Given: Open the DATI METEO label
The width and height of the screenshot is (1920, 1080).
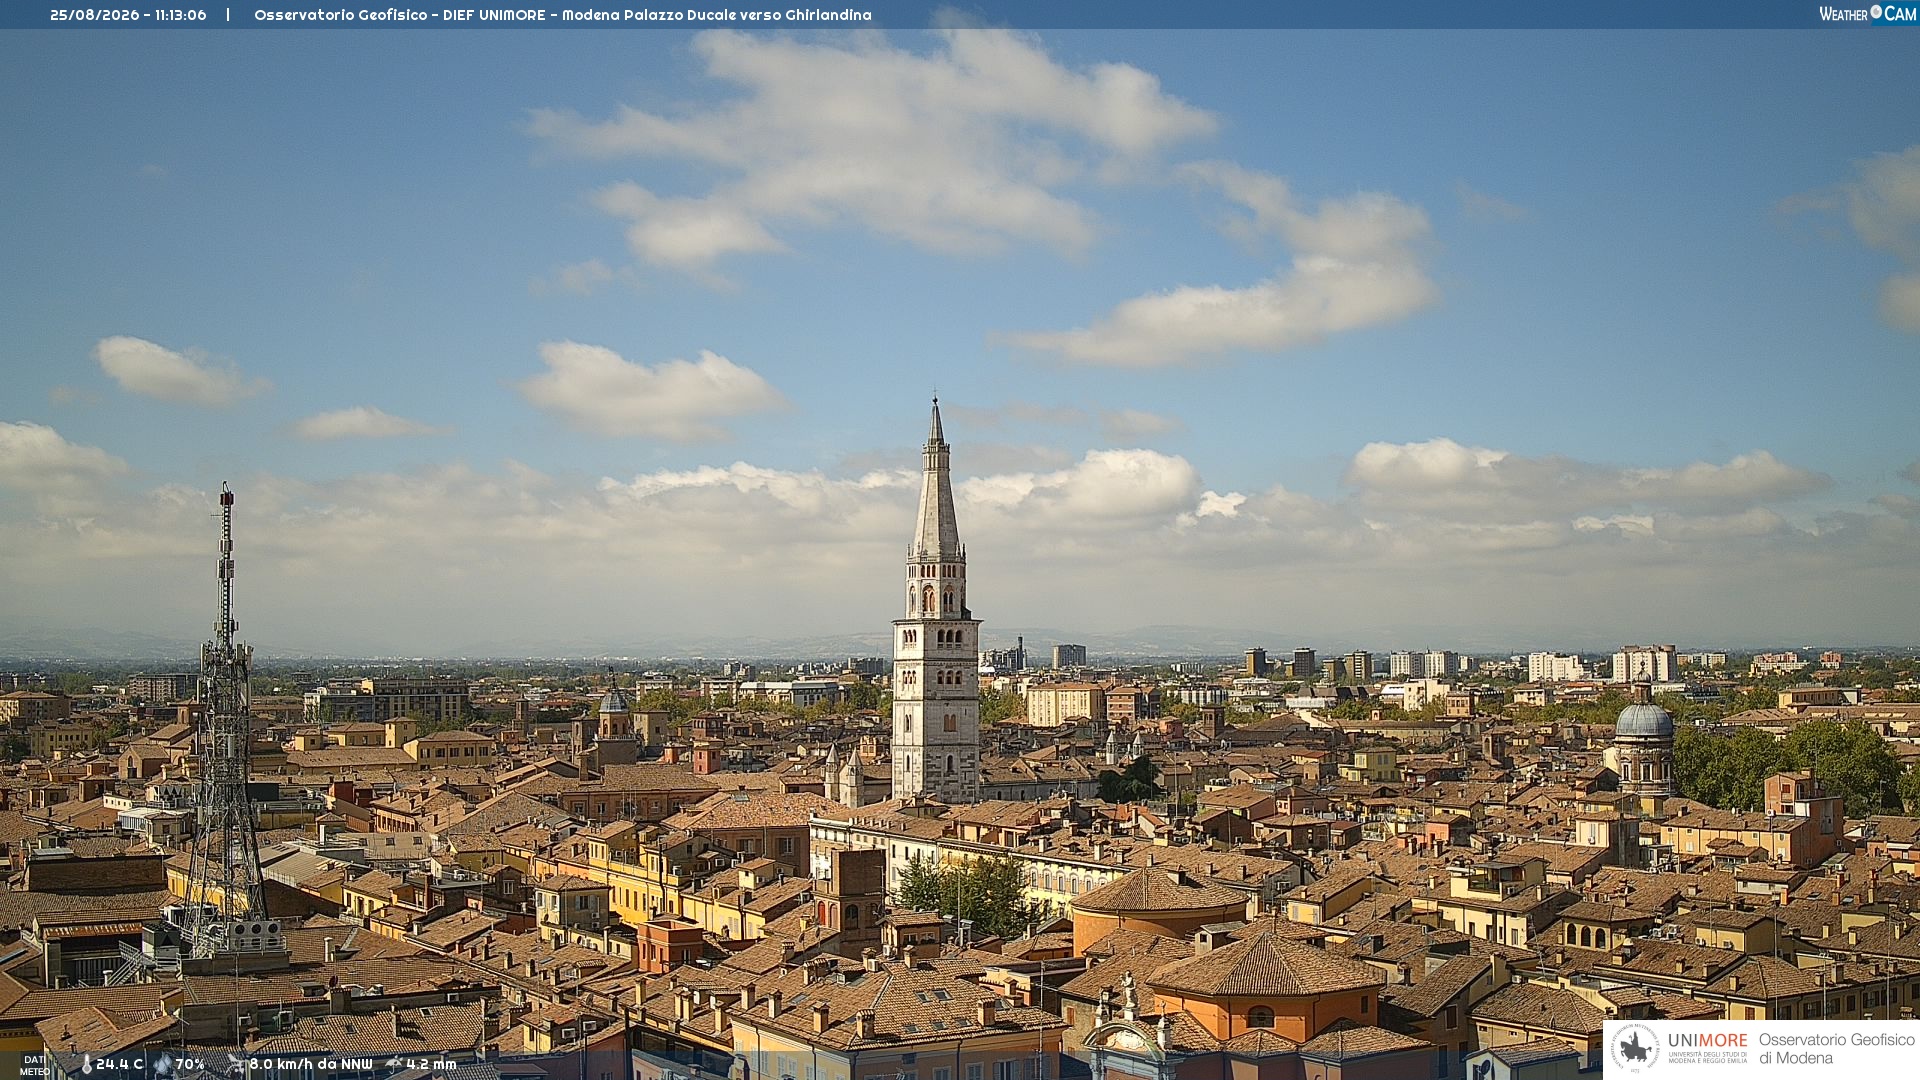Looking at the screenshot, I should coord(34,1065).
